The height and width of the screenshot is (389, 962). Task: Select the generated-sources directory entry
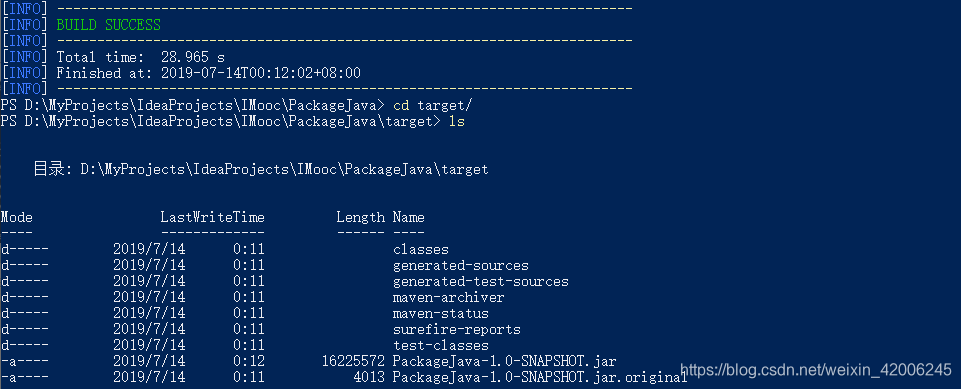[461, 266]
